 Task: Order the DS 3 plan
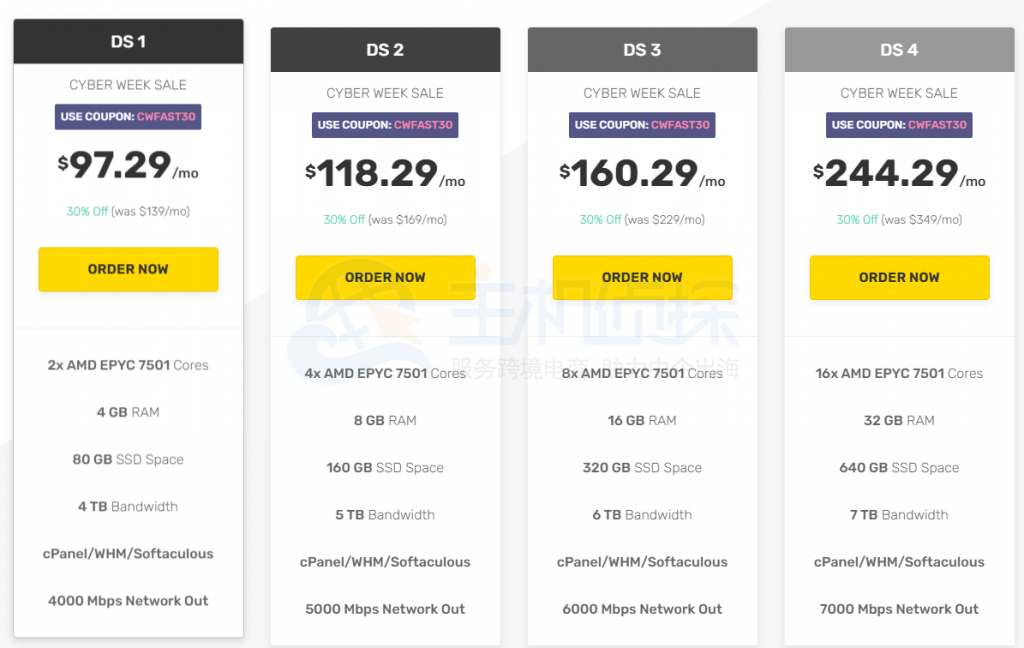(x=642, y=277)
